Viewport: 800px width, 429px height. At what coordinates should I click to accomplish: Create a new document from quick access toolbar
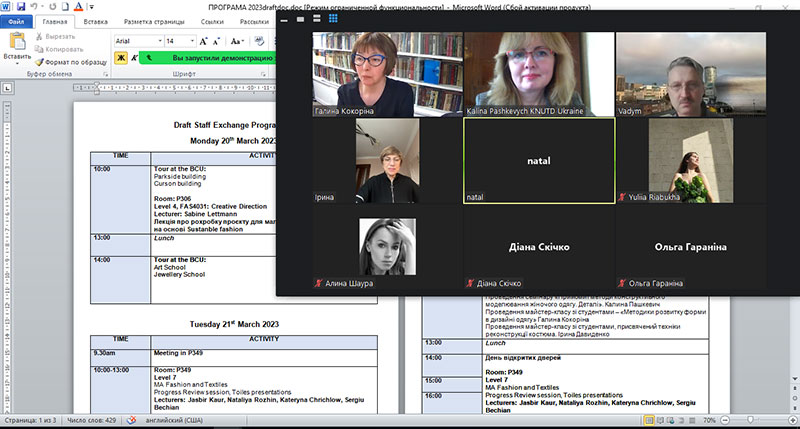pyautogui.click(x=65, y=7)
